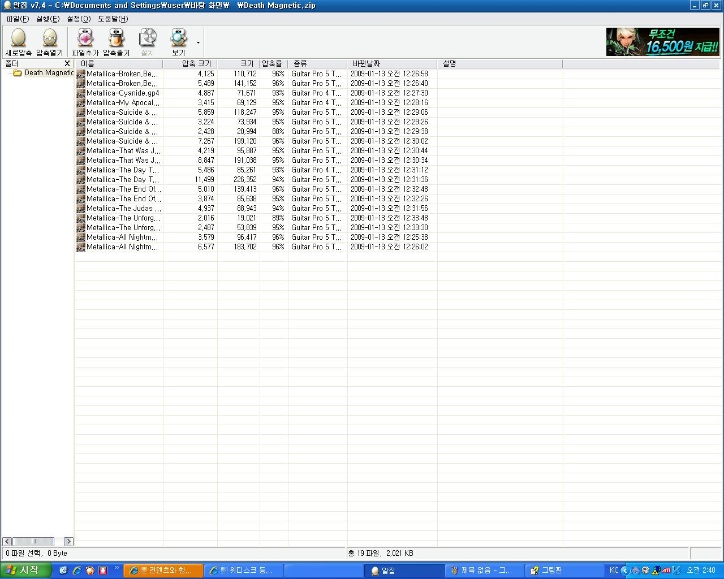Select the Metallica-The Day T.. row with compressed size 11,499
The width and height of the screenshot is (724, 579).
256,179
